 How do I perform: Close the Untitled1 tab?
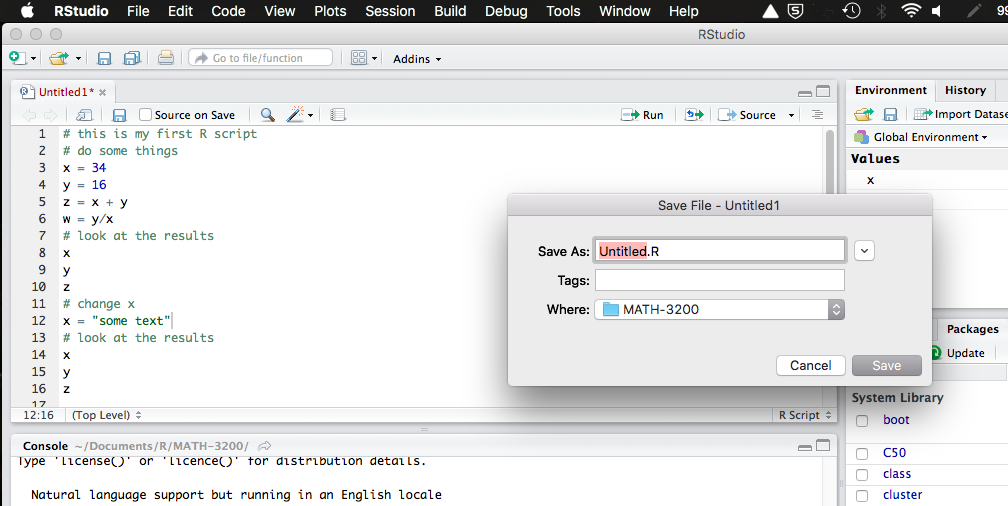pos(103,93)
